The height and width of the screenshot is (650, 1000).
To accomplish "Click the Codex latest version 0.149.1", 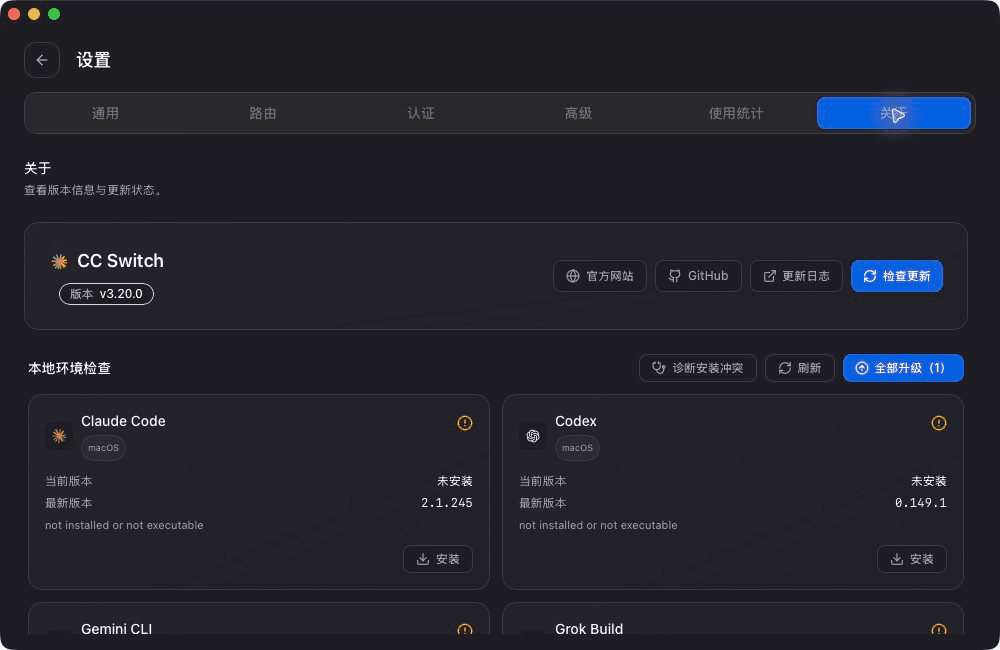I will 920,503.
